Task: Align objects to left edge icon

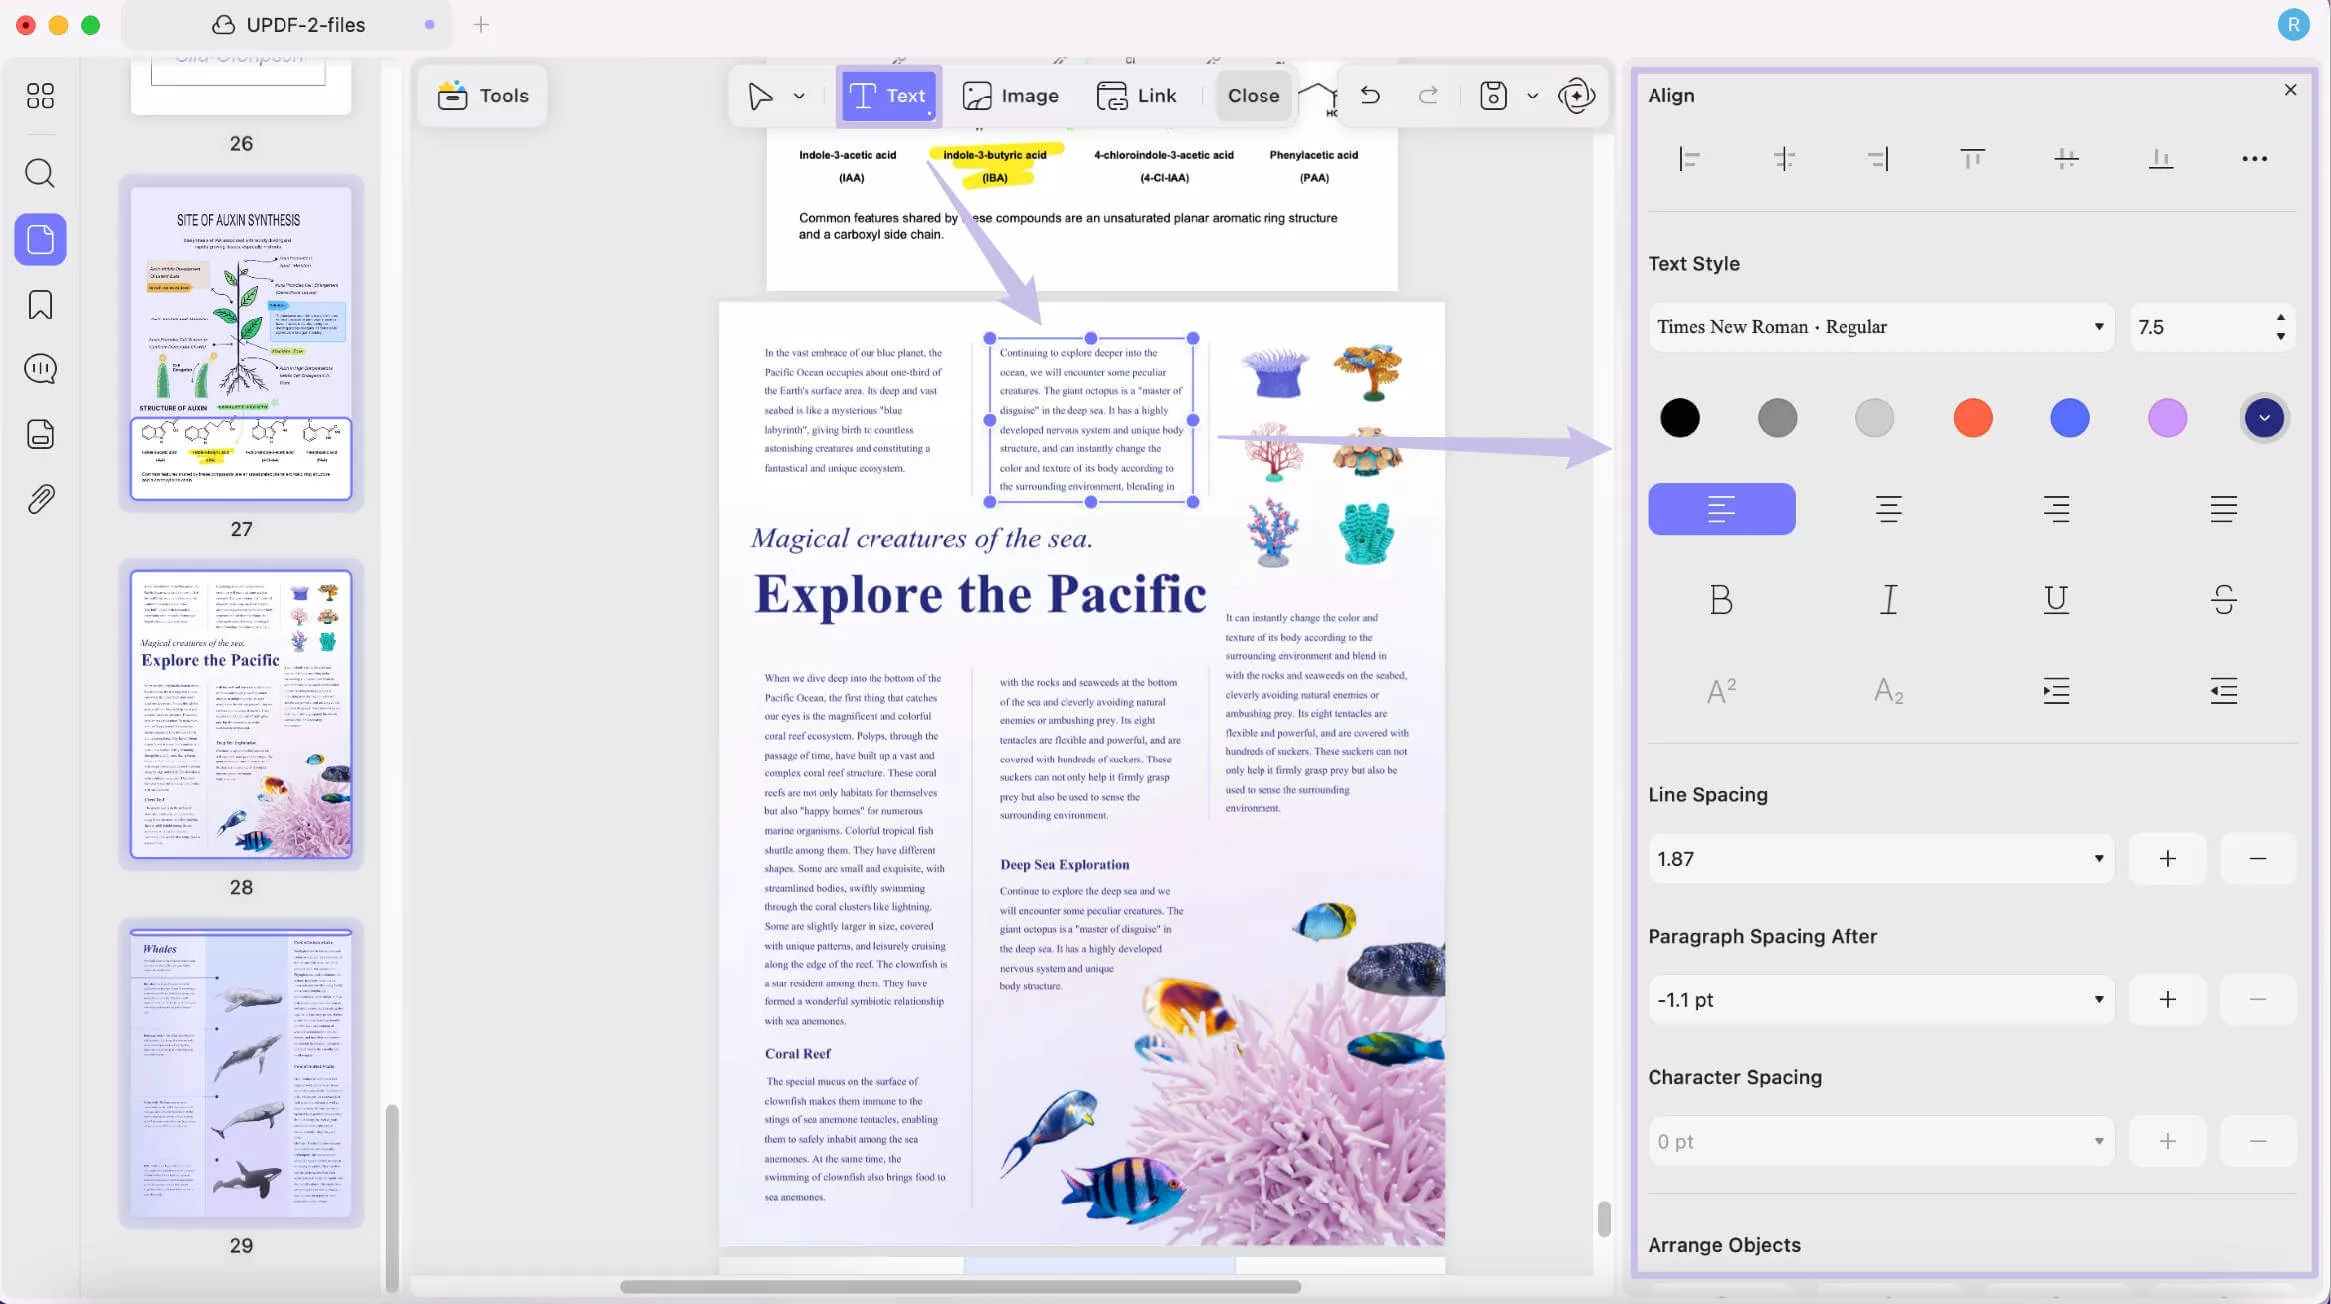Action: (1689, 158)
